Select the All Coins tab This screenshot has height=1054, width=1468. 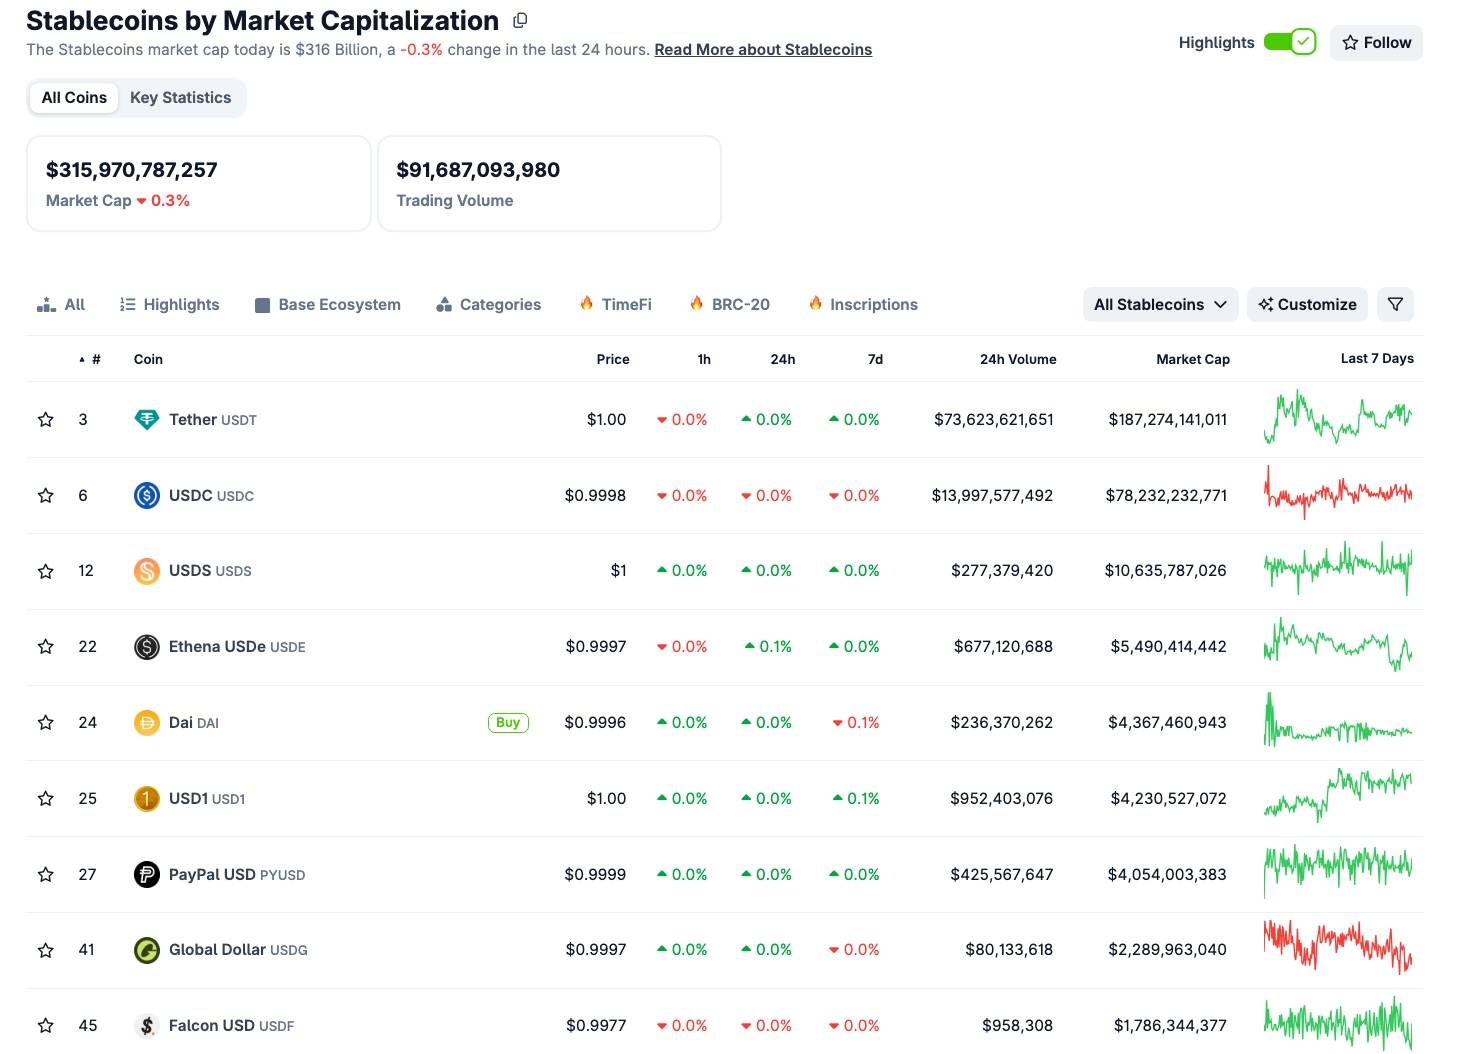pos(73,97)
